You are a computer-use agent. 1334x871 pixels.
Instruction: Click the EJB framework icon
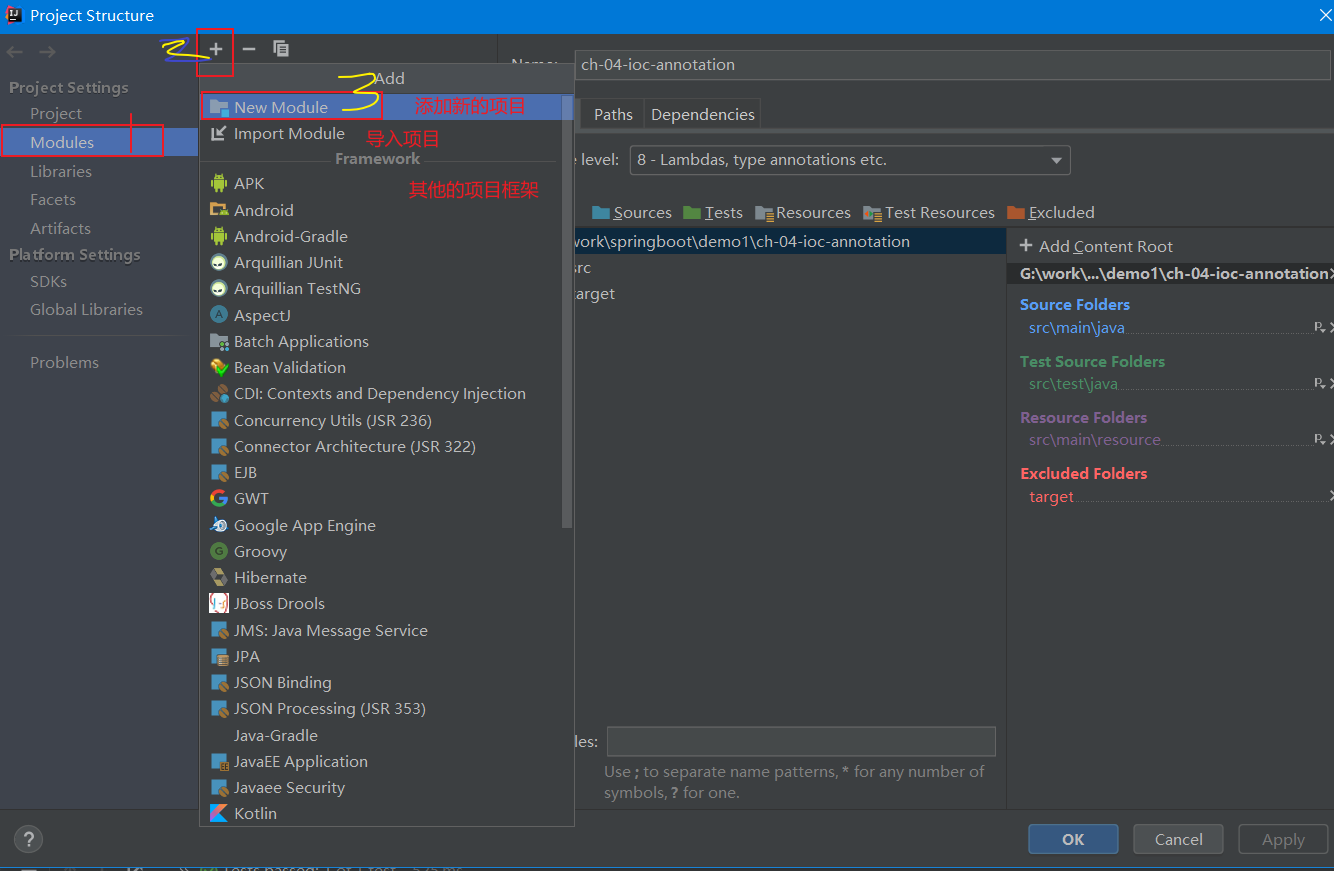click(x=219, y=472)
